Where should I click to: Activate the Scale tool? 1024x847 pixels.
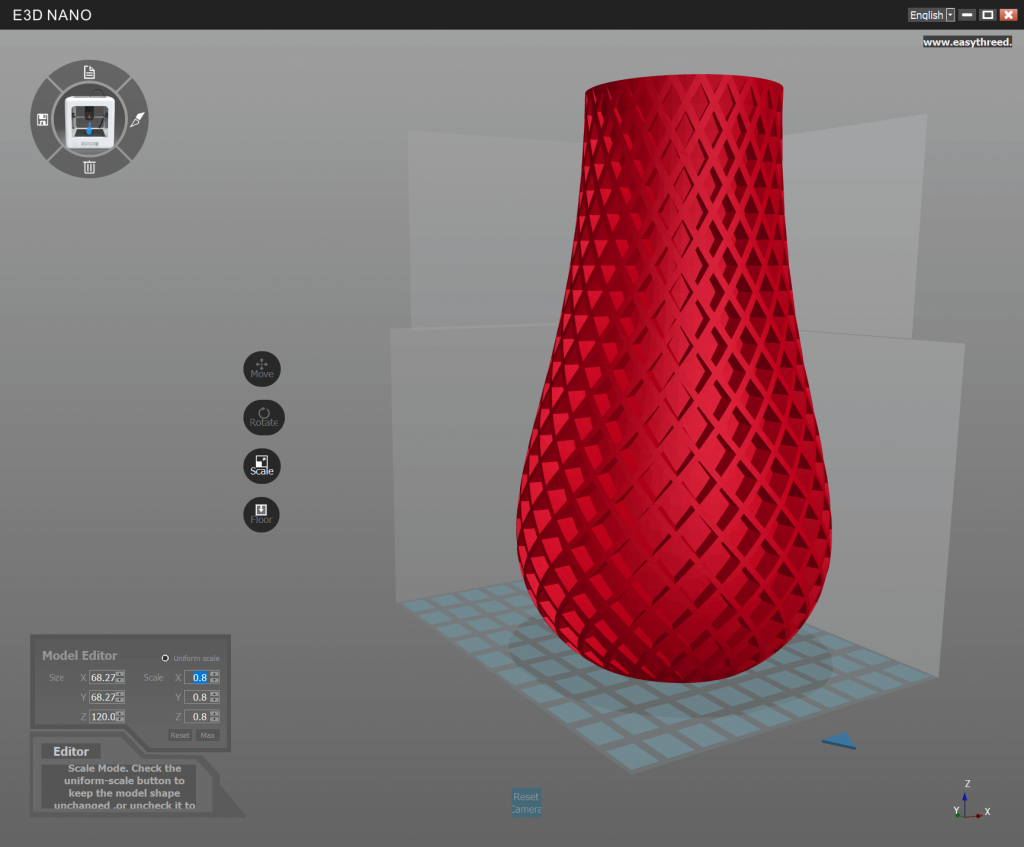261,465
